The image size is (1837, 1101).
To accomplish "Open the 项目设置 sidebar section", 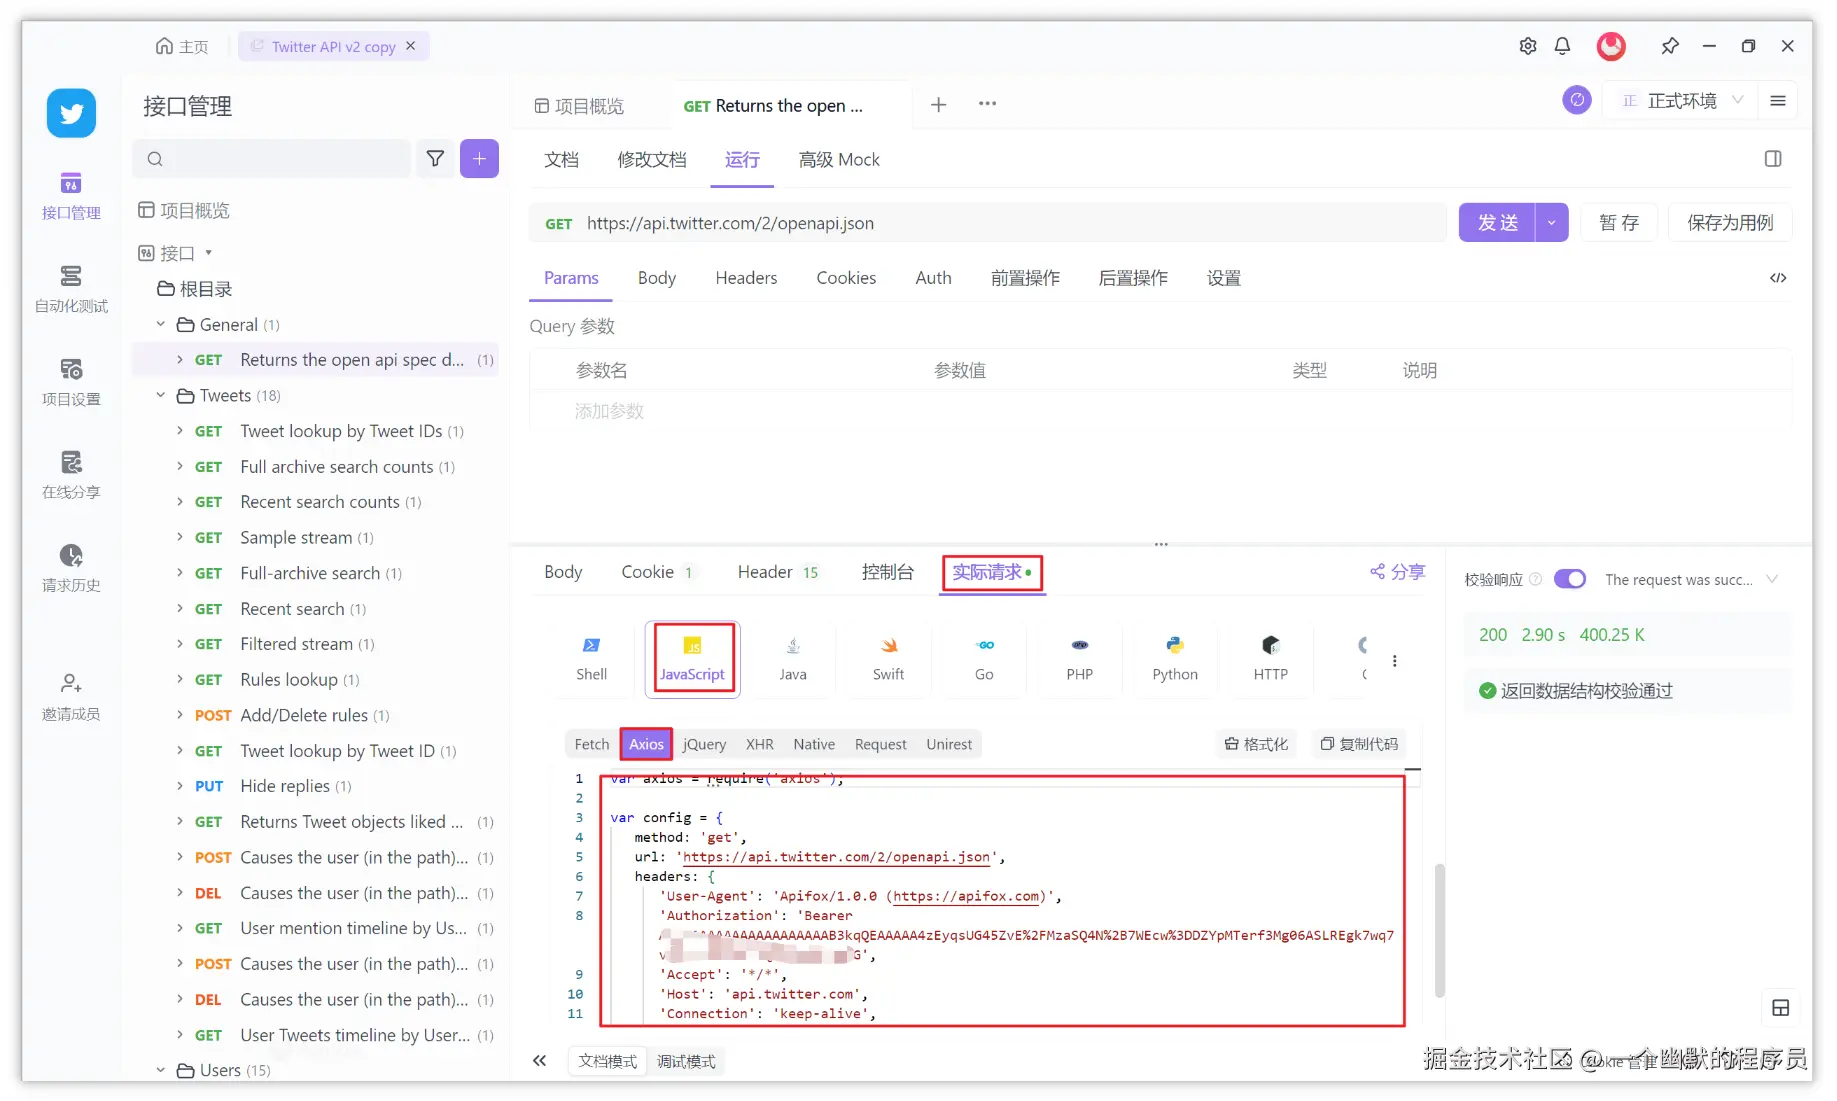I will tap(71, 381).
